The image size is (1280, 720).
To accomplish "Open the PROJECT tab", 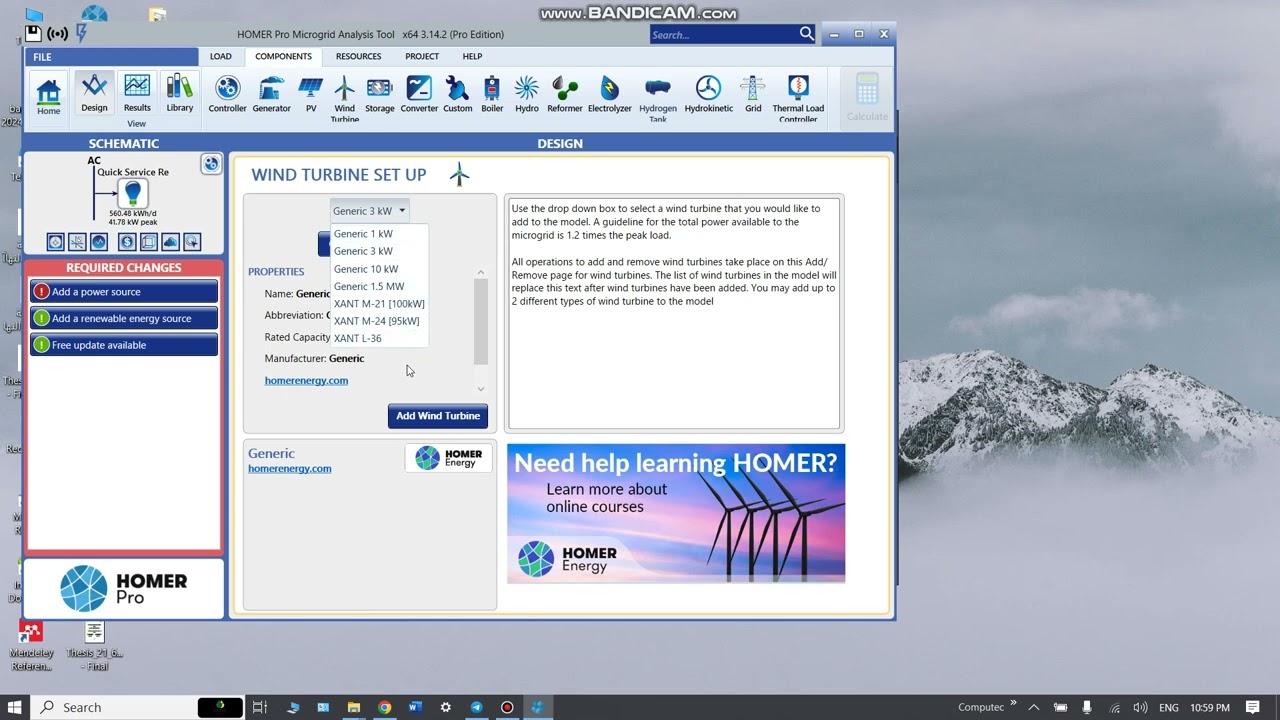I will 422,57.
